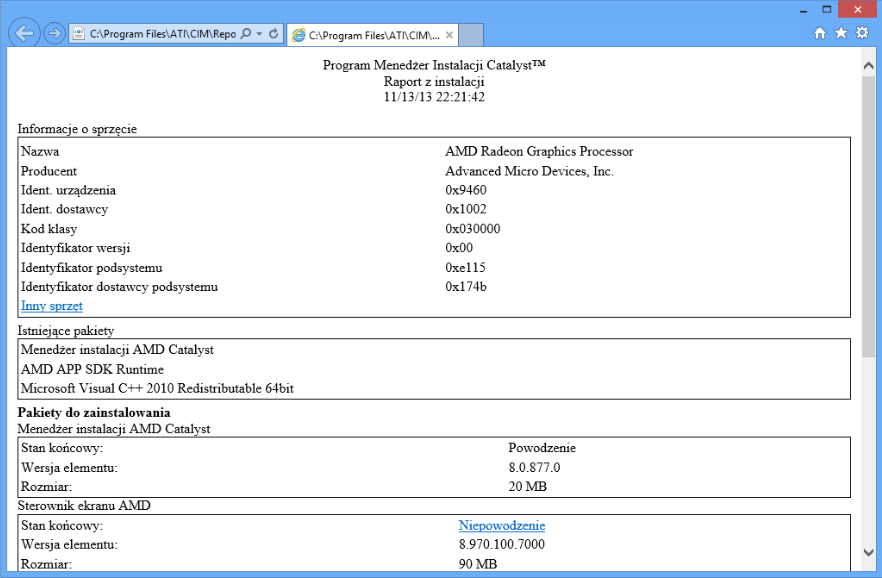The width and height of the screenshot is (882, 578).
Task: Open the 'Inny sprzęt' link
Action: pos(52,306)
